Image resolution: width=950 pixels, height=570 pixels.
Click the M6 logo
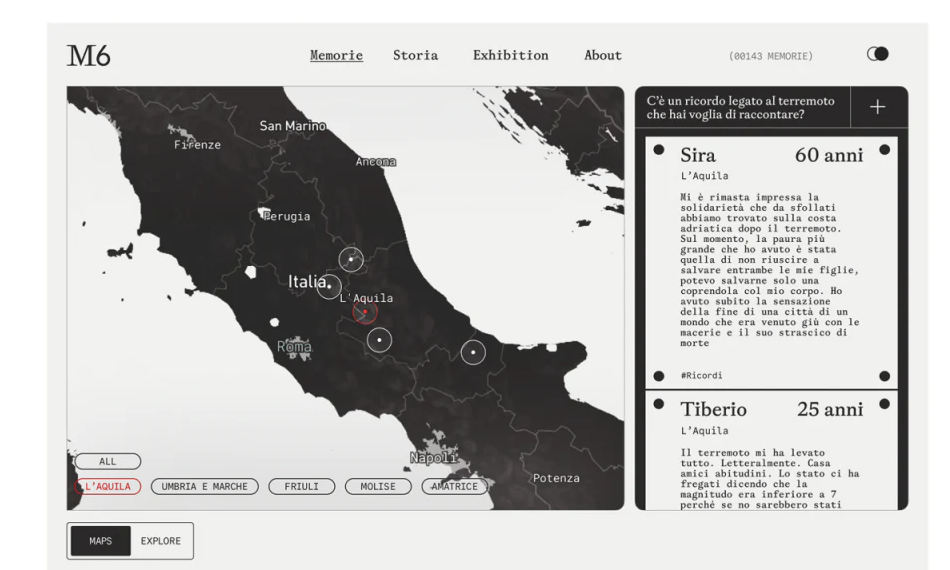pyautogui.click(x=88, y=56)
